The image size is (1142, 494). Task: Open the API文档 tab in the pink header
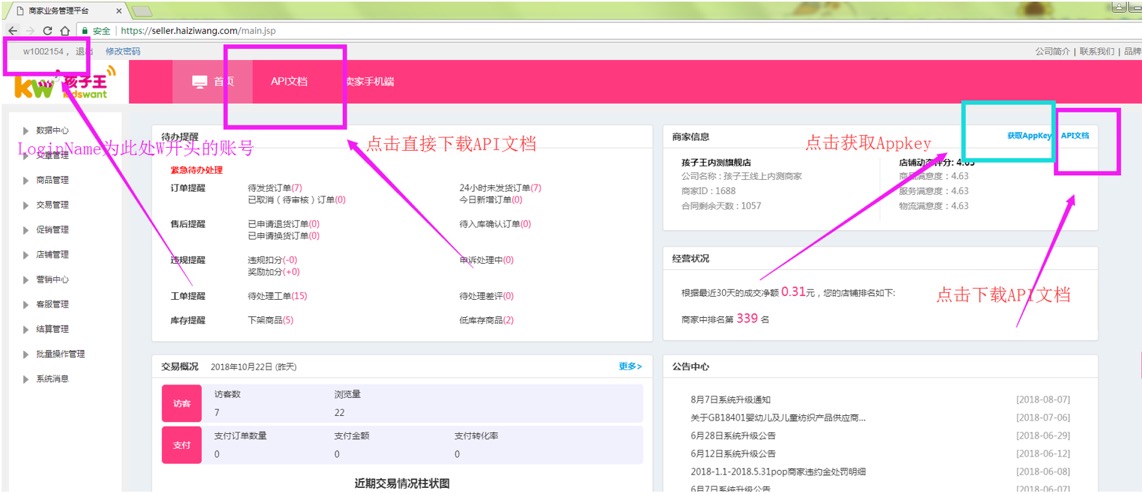click(x=289, y=82)
